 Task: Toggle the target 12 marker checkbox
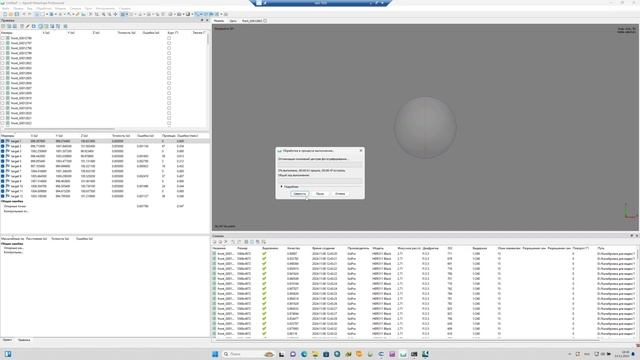tap(2, 196)
